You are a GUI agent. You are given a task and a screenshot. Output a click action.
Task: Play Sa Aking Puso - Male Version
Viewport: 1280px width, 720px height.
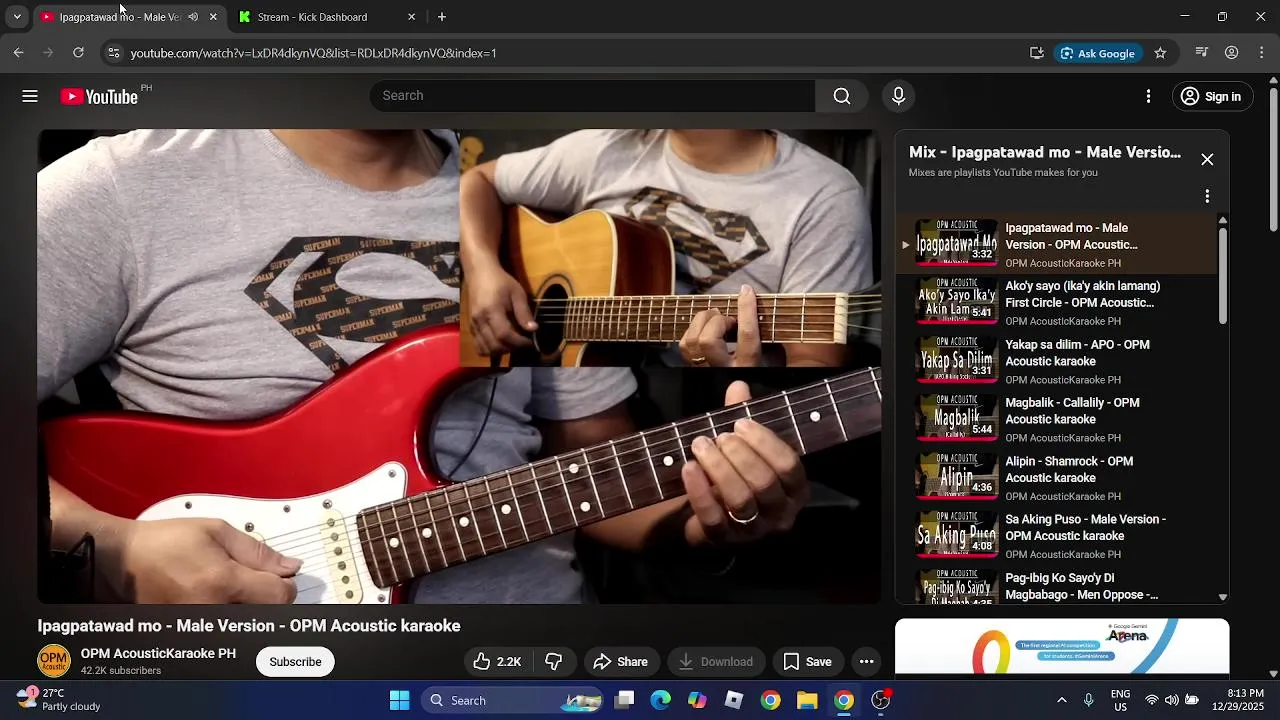click(1056, 536)
